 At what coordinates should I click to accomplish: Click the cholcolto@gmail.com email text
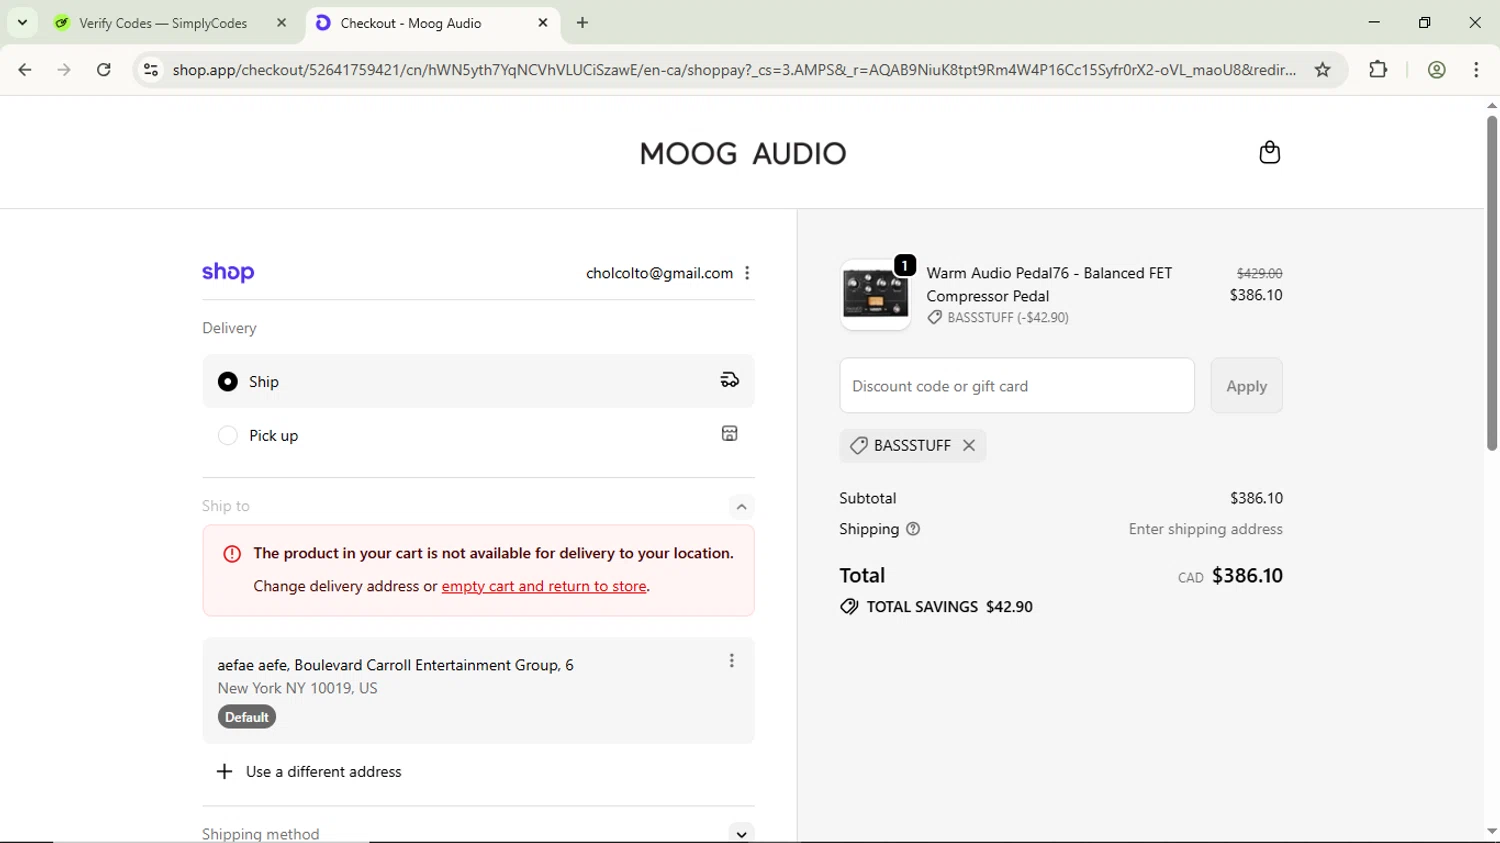tap(659, 273)
